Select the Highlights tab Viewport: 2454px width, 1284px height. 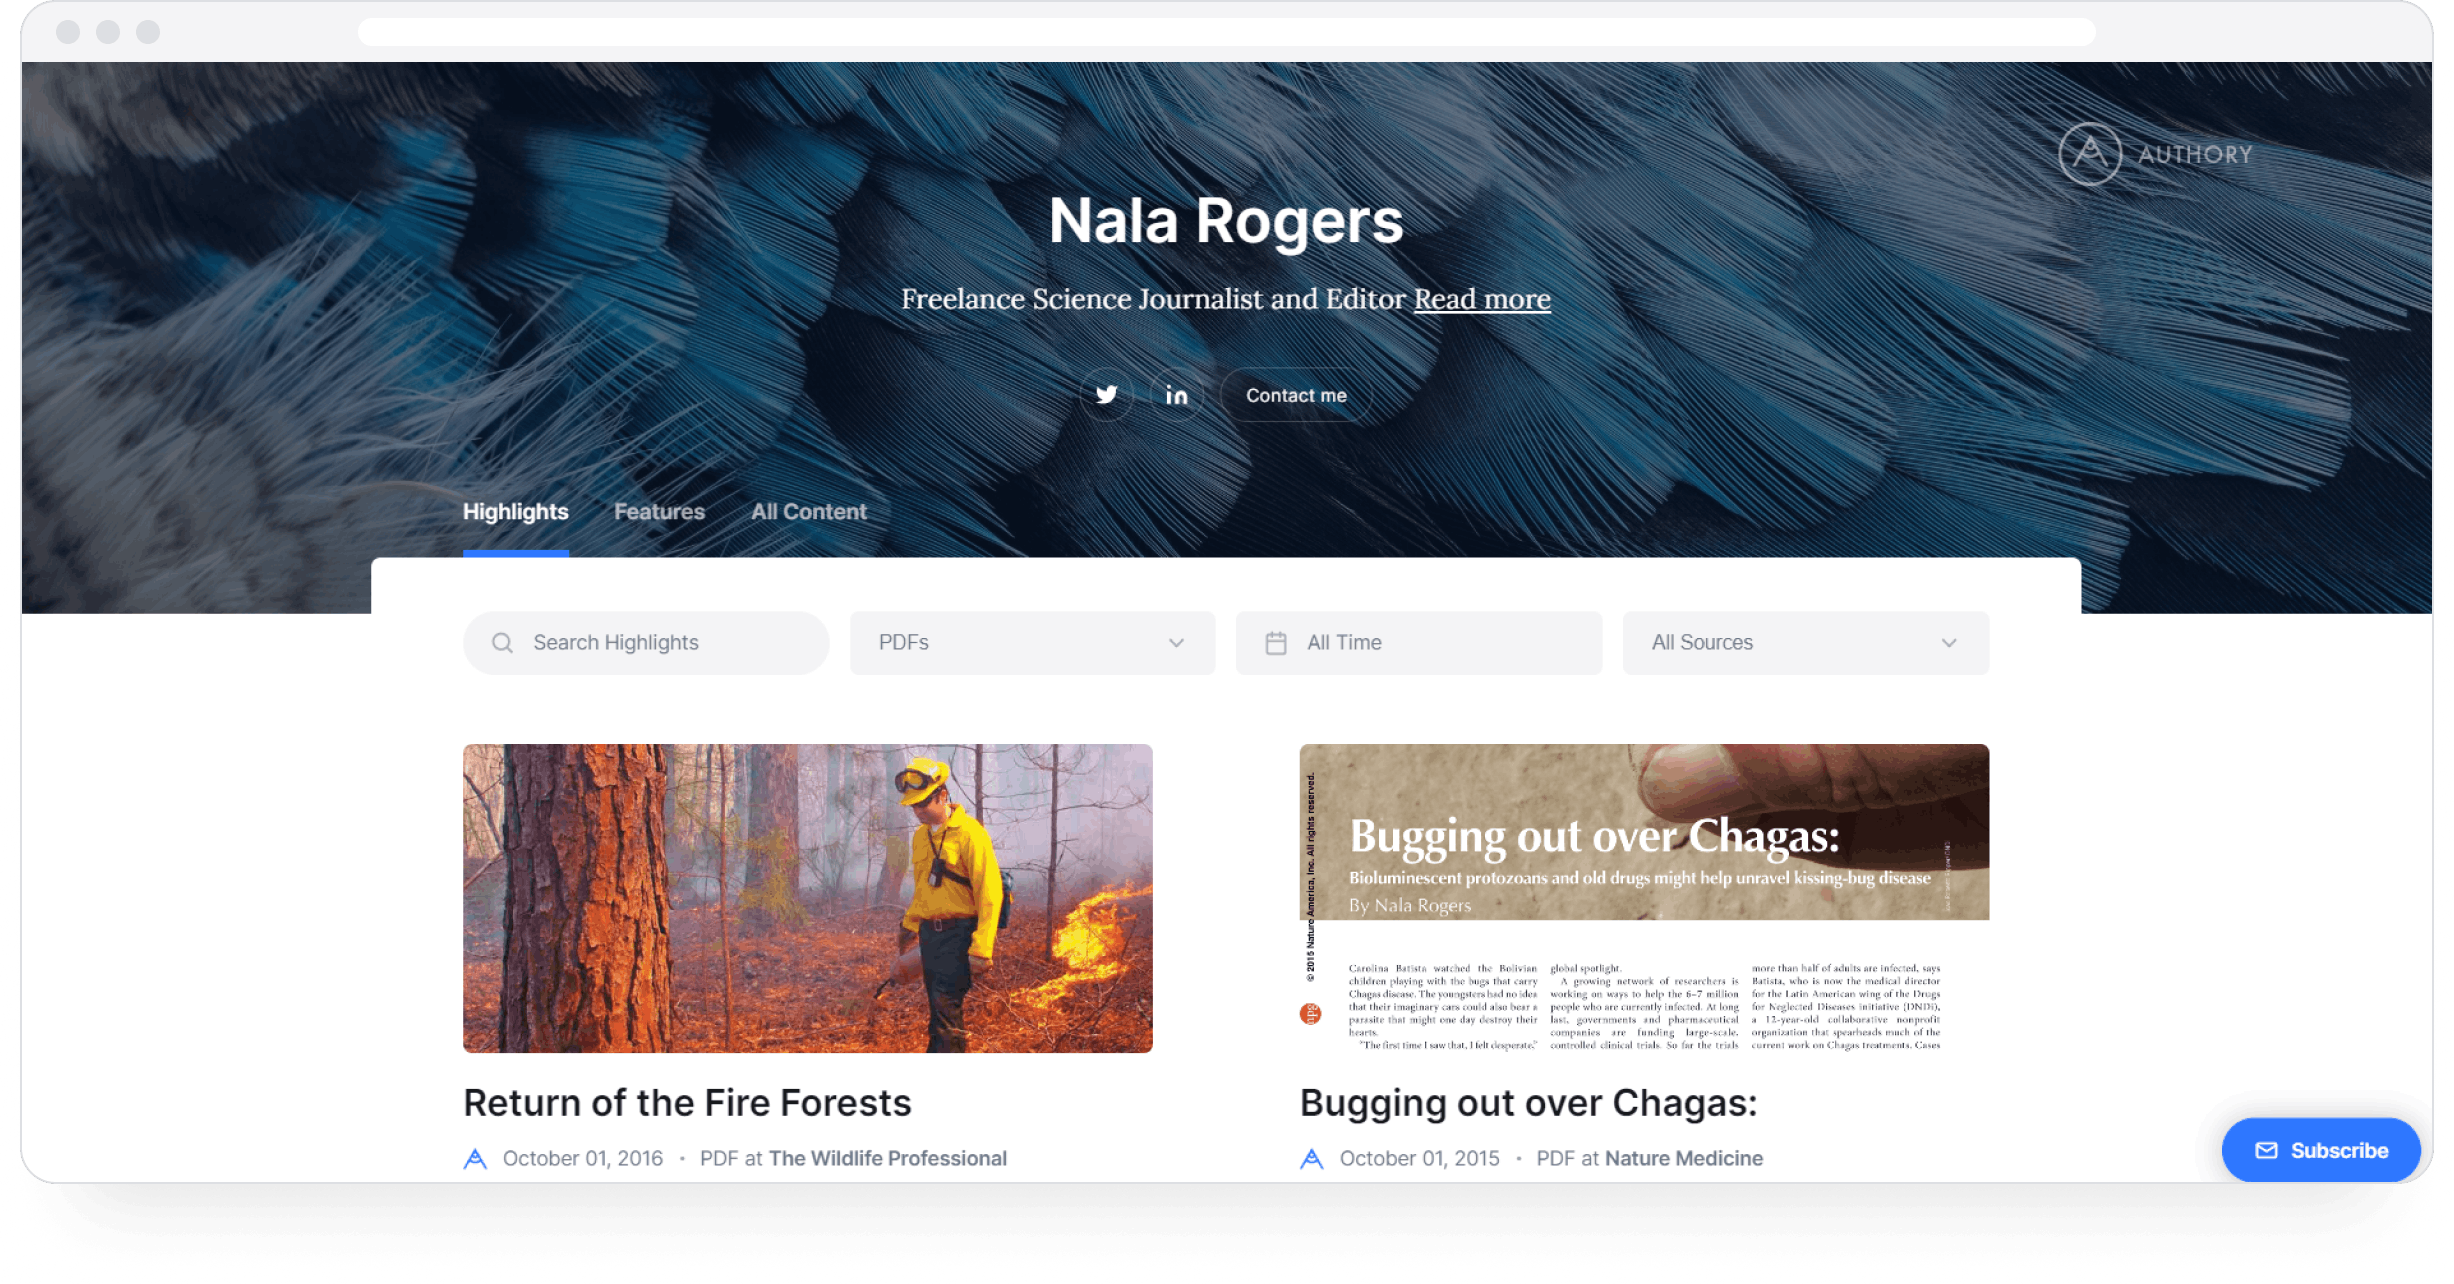[x=514, y=513]
